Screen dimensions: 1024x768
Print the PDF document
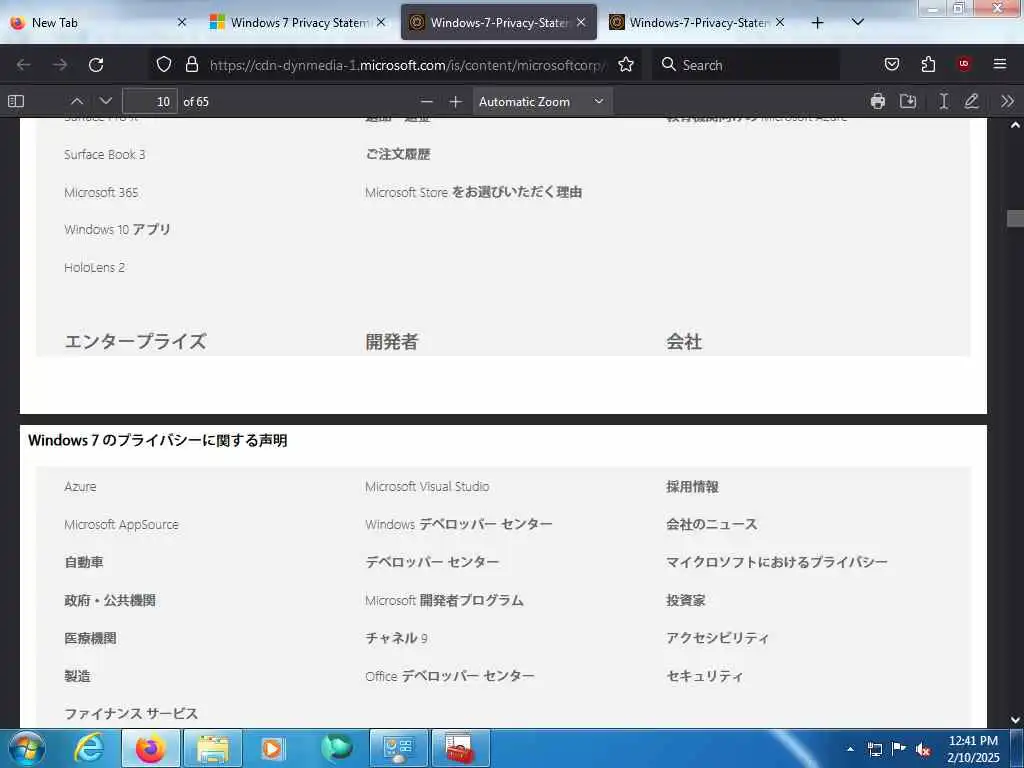(878, 101)
